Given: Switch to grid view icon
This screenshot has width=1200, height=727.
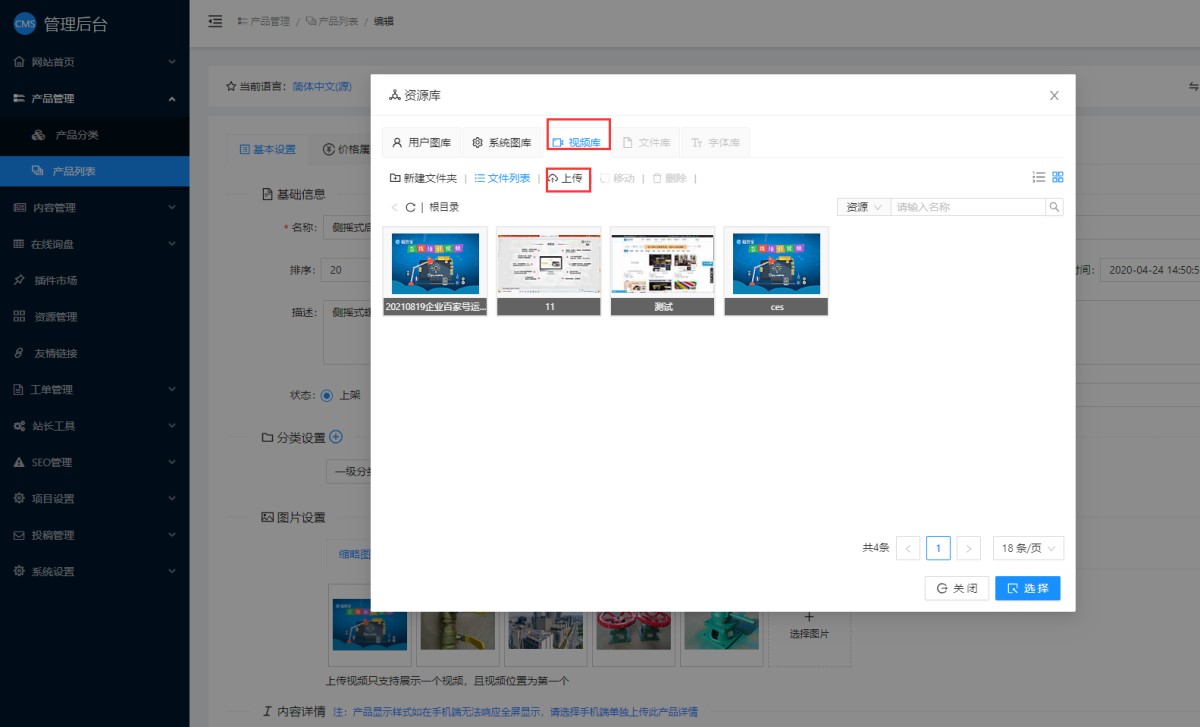Looking at the screenshot, I should (1058, 177).
